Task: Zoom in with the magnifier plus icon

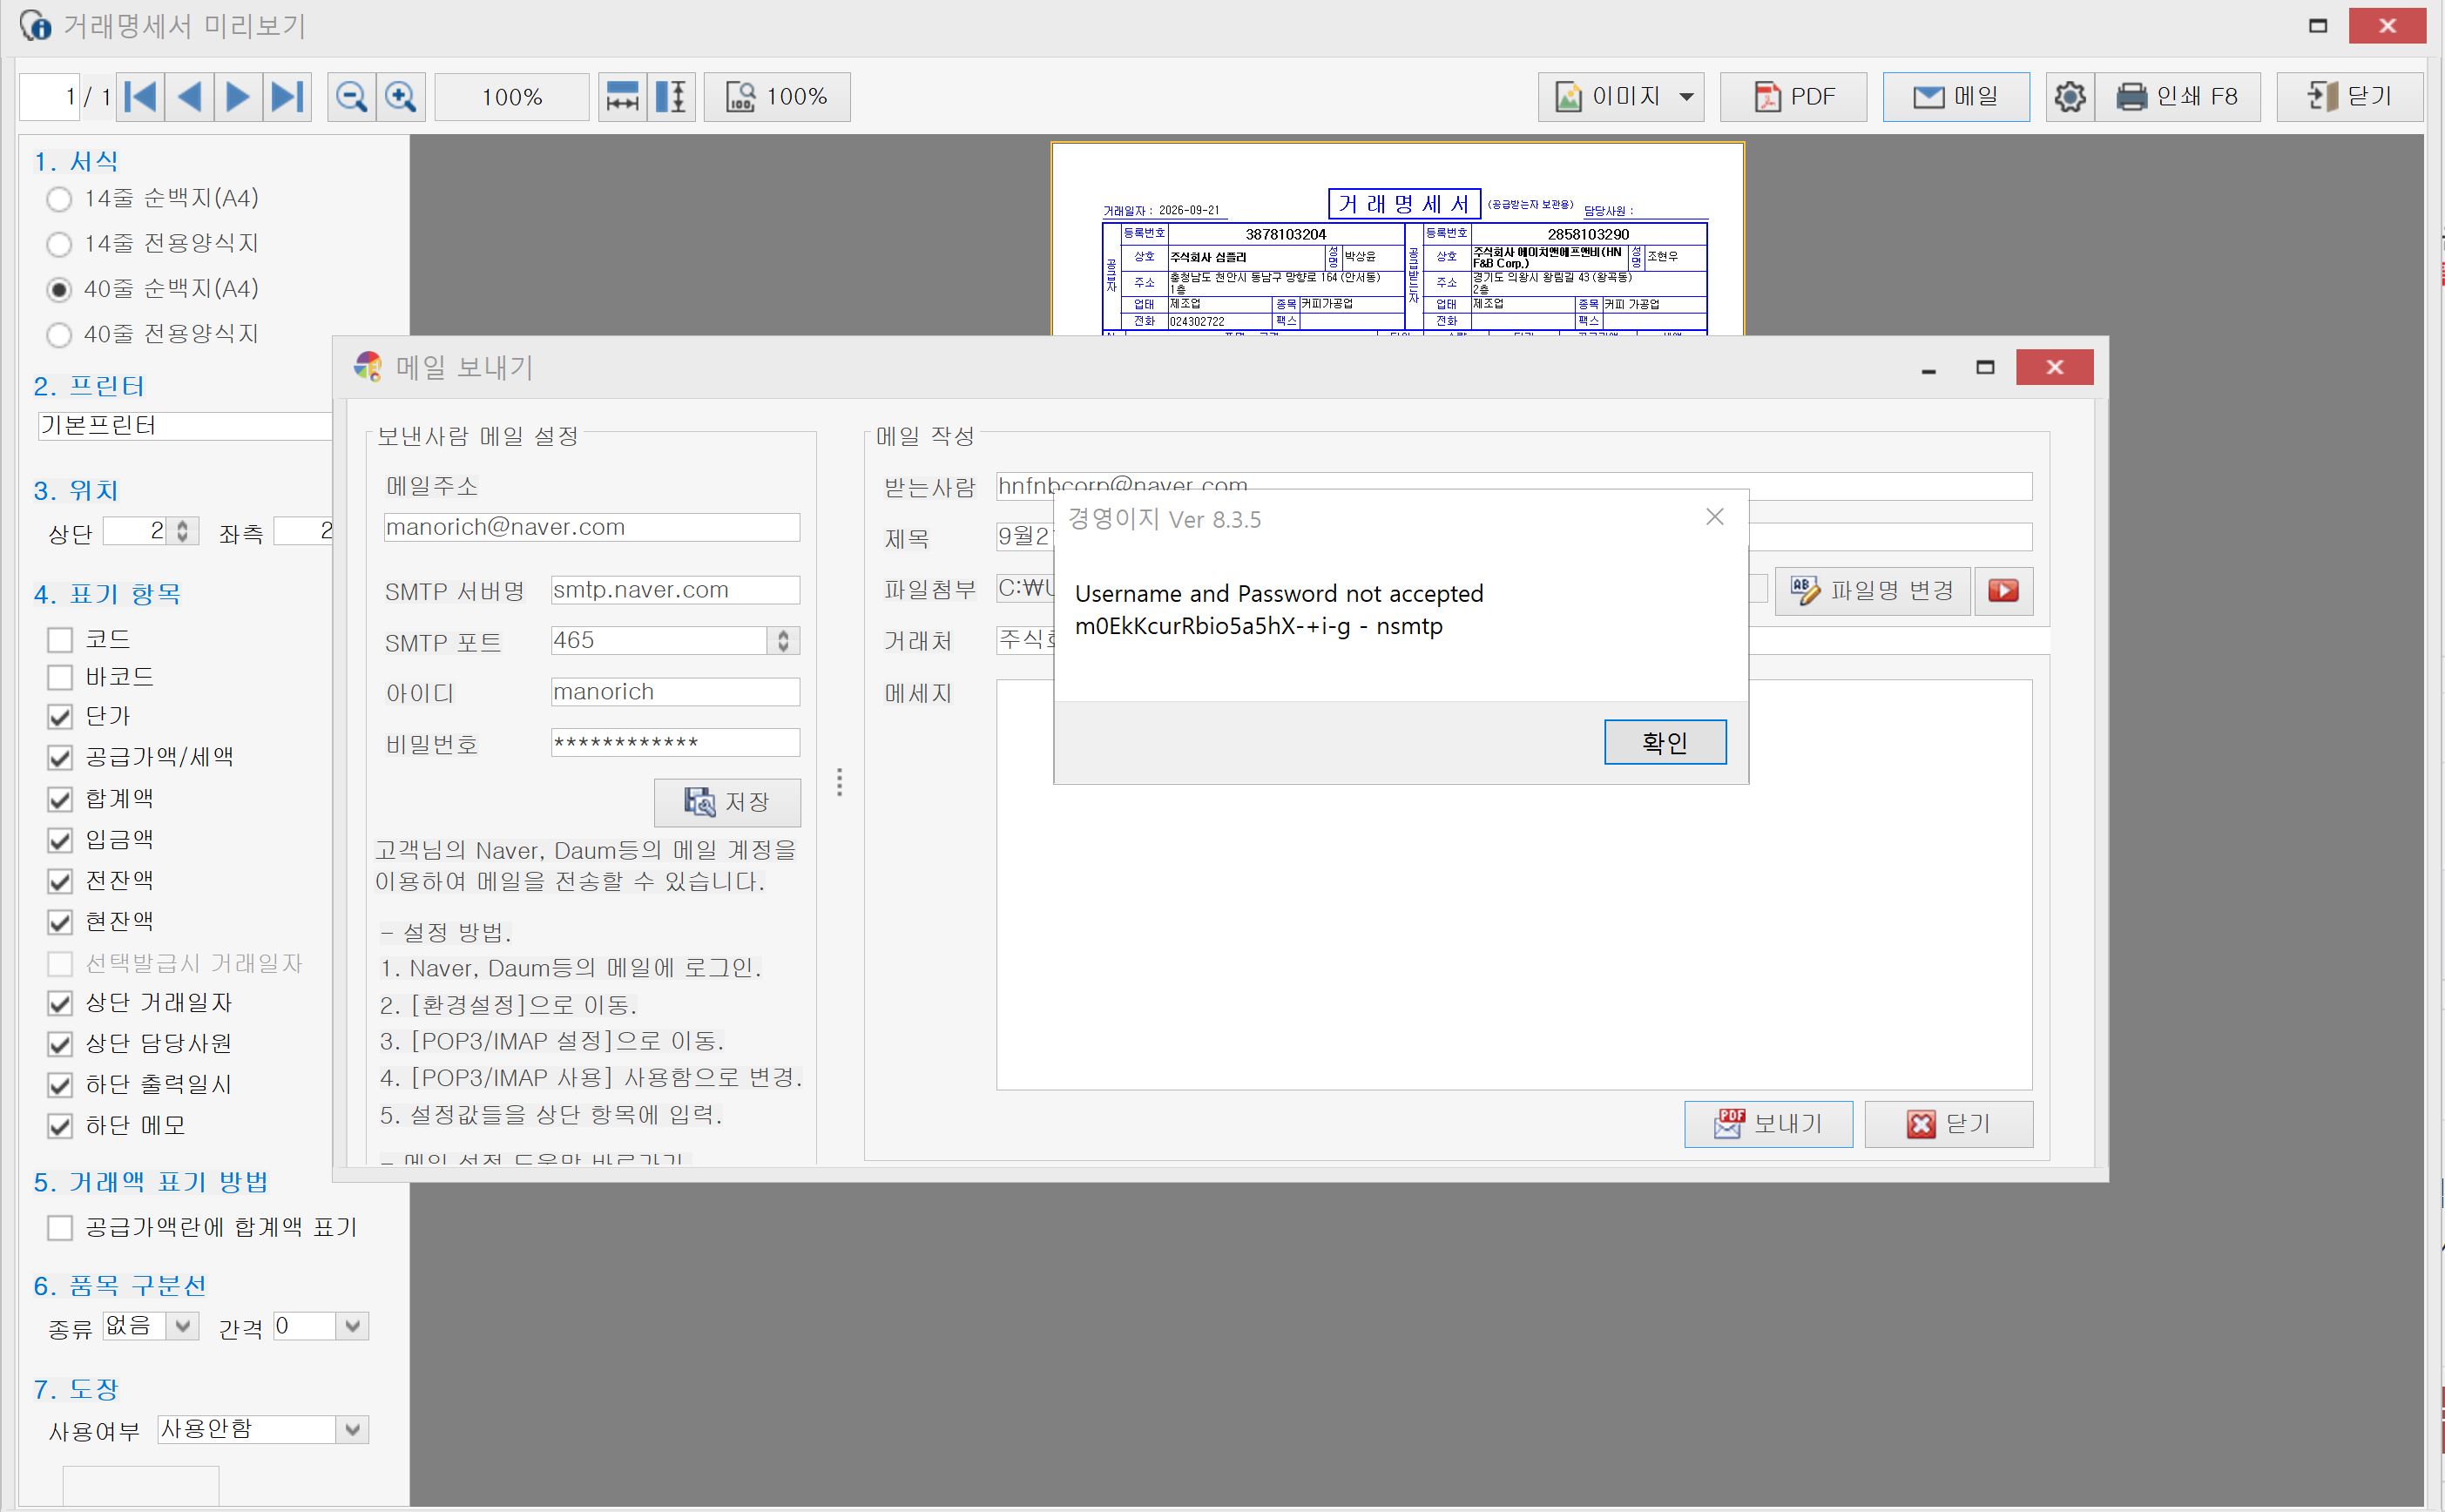Action: (401, 97)
